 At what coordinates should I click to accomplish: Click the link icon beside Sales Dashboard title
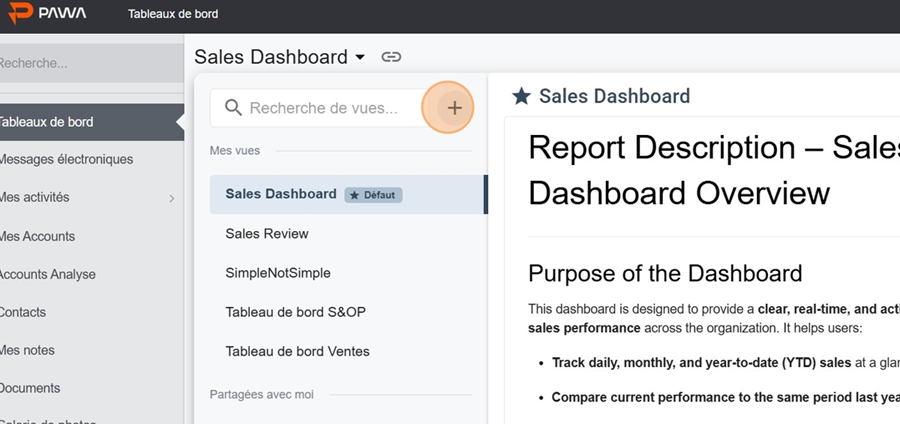coord(392,57)
